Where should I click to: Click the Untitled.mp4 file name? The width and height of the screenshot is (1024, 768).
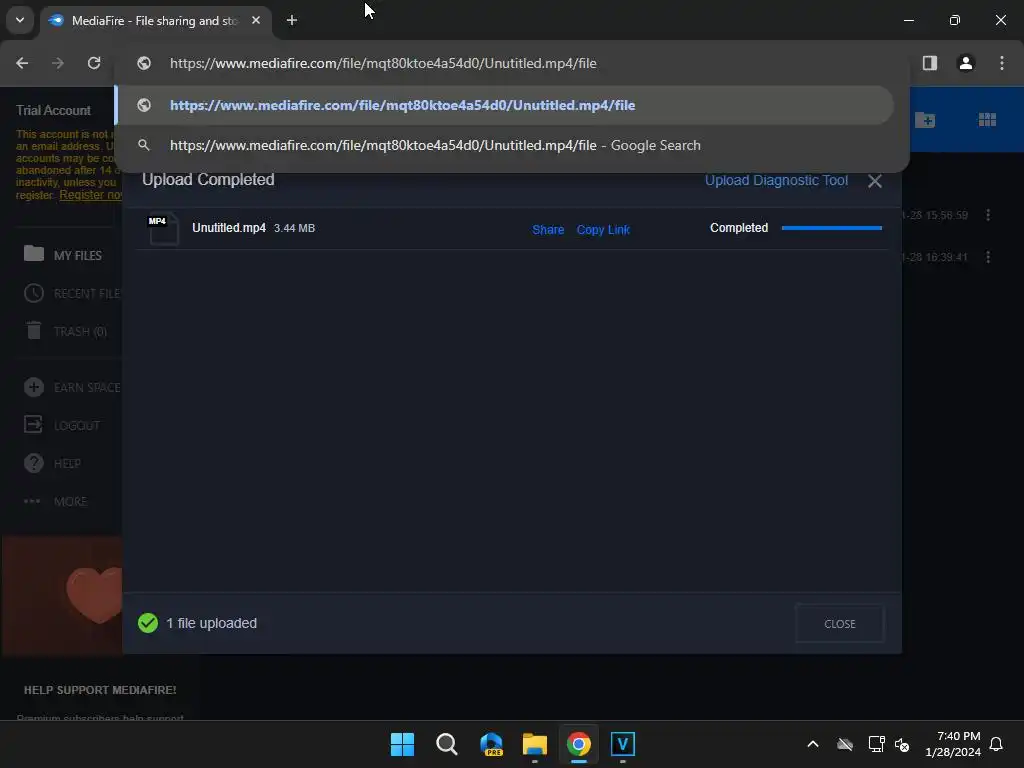click(x=229, y=228)
